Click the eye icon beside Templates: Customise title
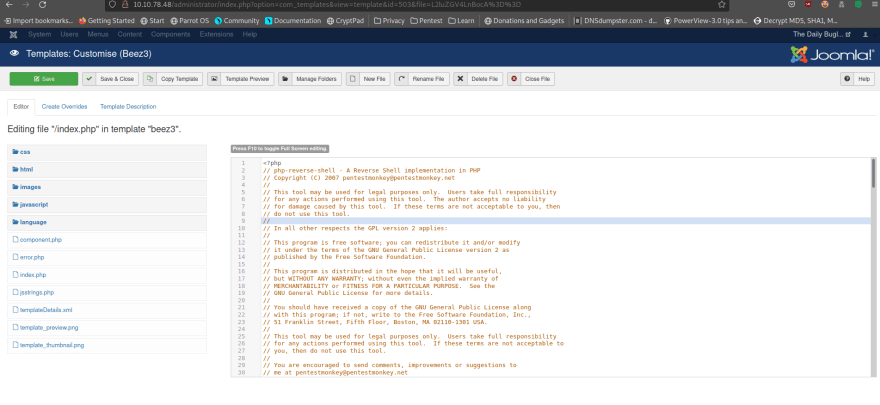 pos(15,54)
